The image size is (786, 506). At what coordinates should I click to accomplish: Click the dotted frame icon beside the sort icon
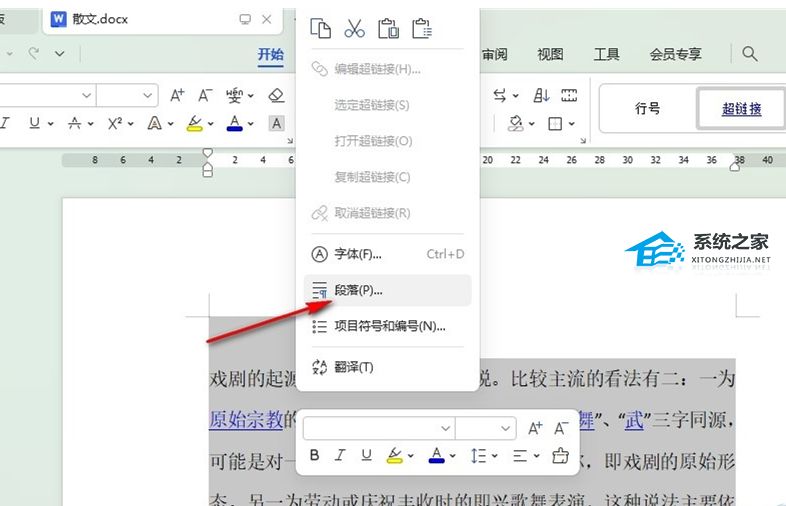[x=569, y=95]
